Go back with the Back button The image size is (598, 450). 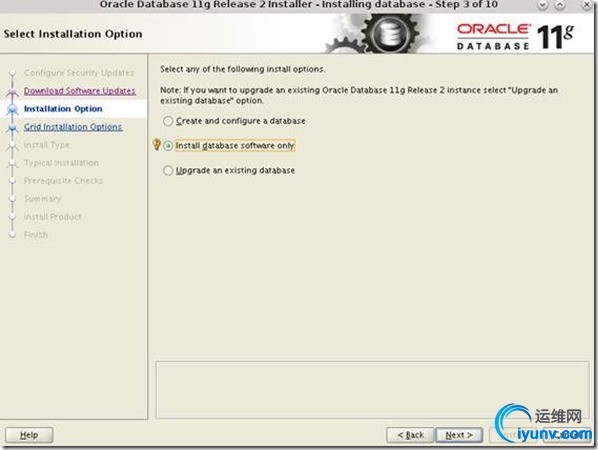(x=410, y=435)
